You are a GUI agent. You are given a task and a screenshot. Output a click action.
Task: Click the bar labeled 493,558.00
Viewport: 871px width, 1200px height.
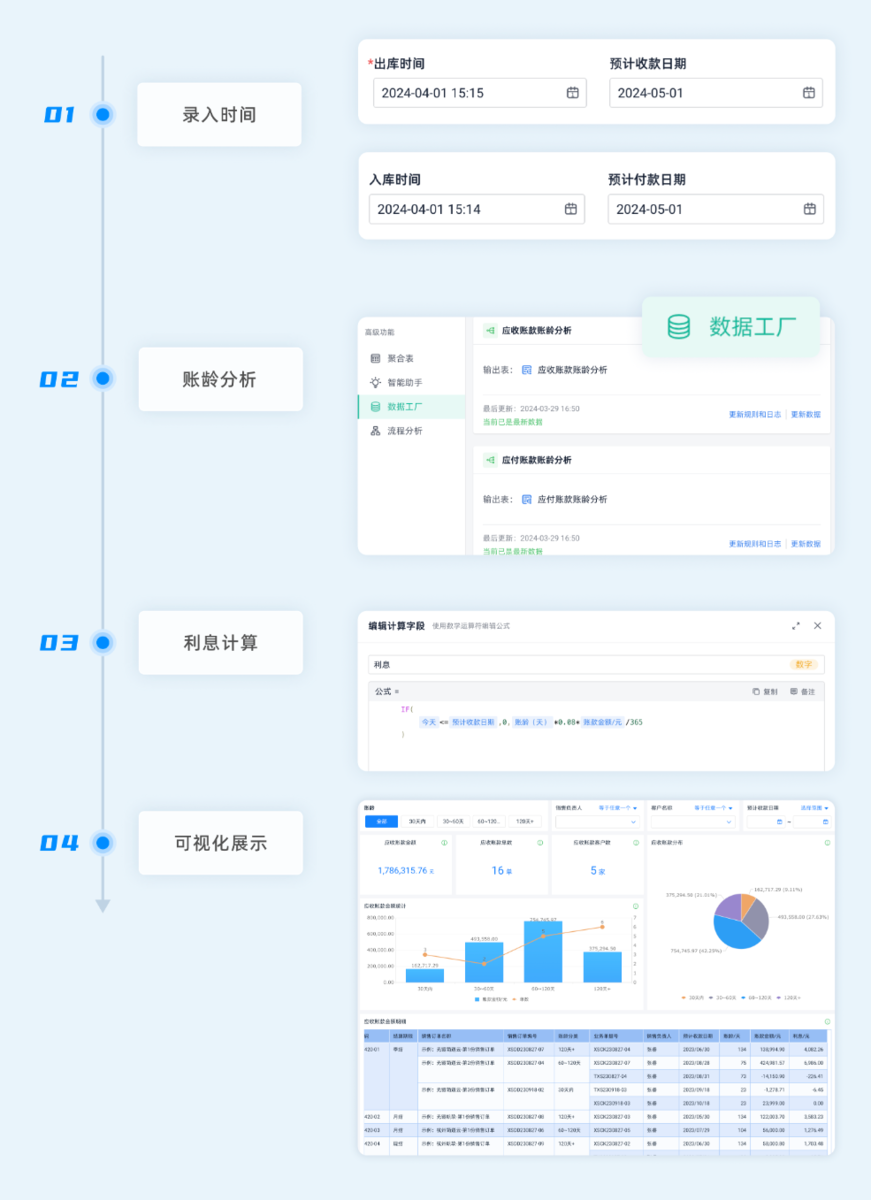484,962
